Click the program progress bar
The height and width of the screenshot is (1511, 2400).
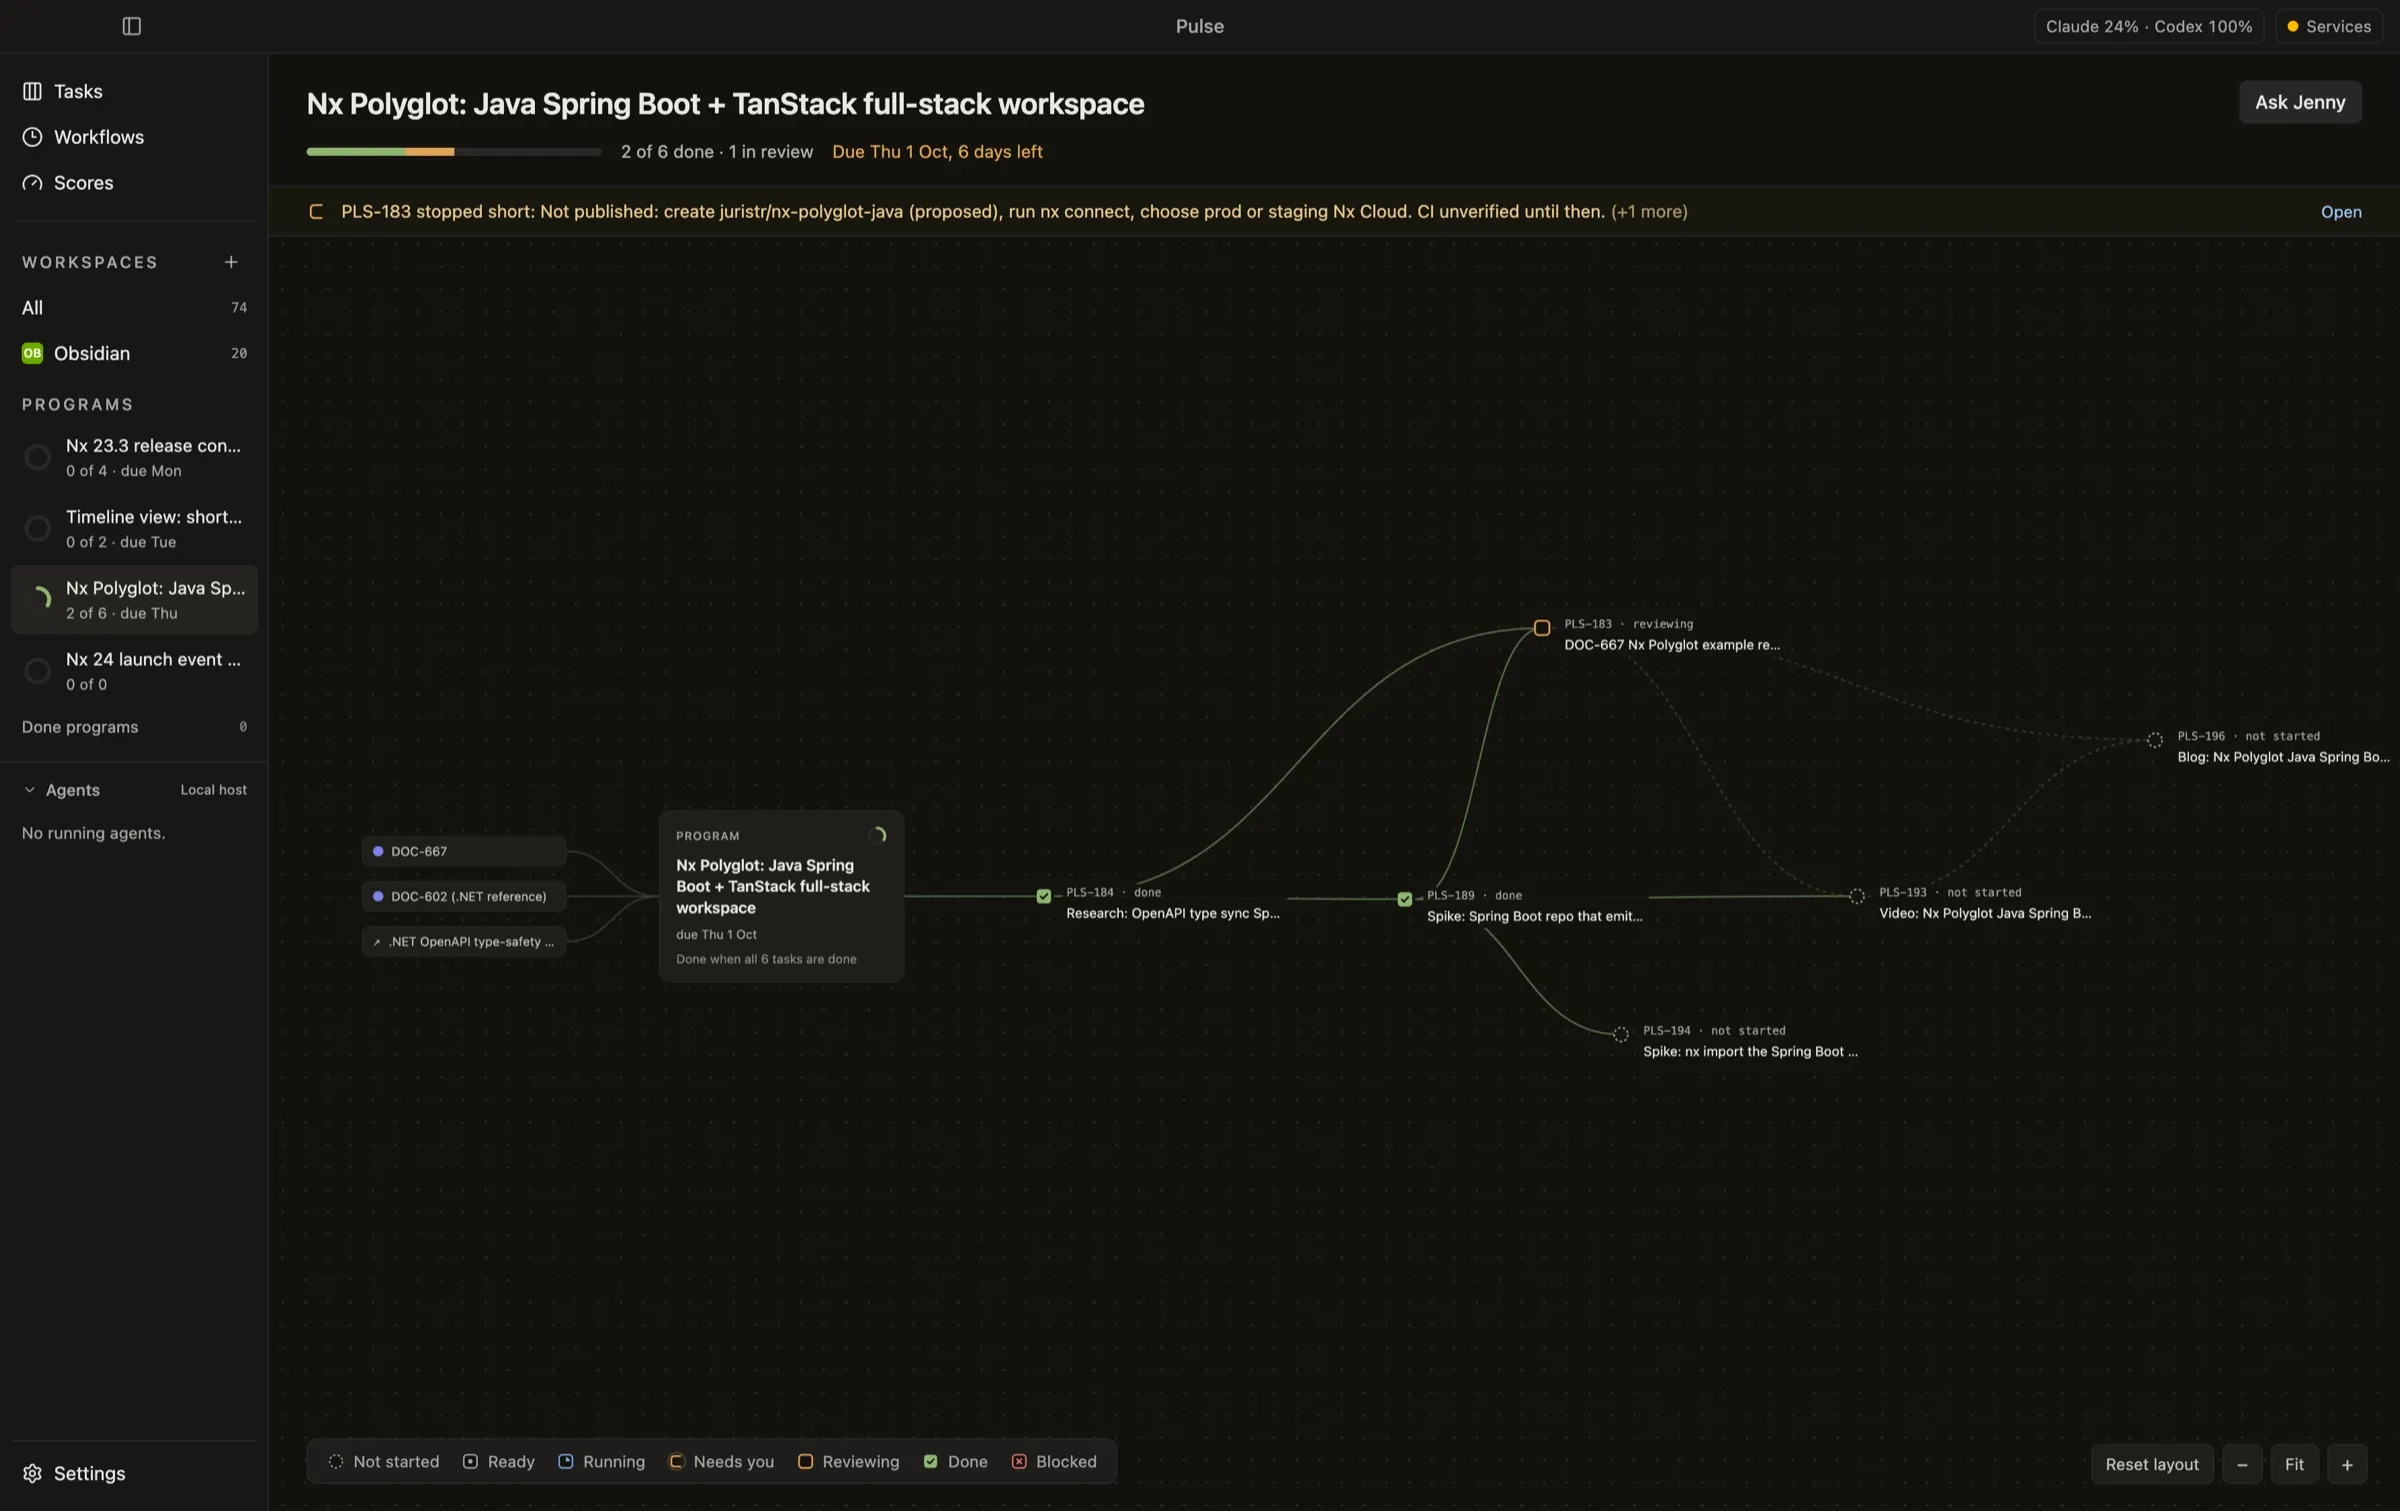click(454, 152)
